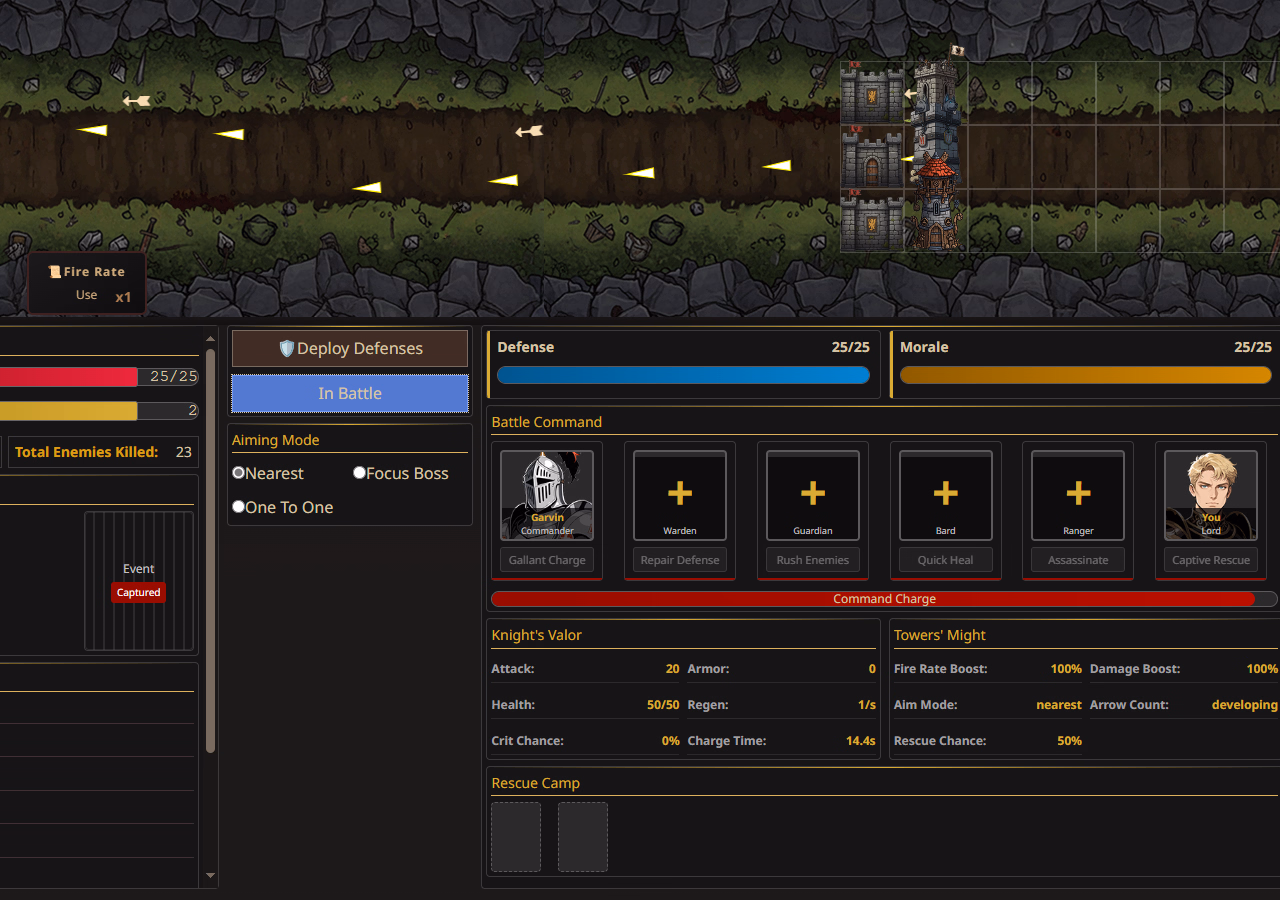
Task: Add a Guardian to the empty slot
Action: (813, 494)
